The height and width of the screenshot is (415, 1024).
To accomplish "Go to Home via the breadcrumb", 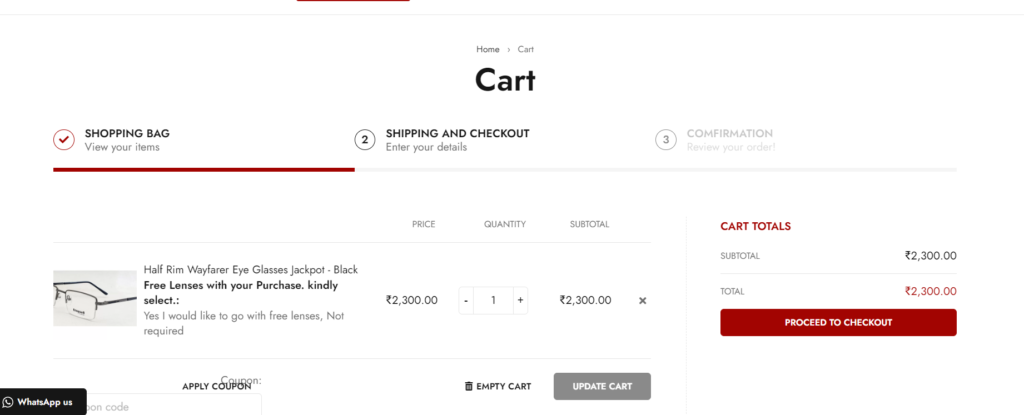I will [488, 49].
